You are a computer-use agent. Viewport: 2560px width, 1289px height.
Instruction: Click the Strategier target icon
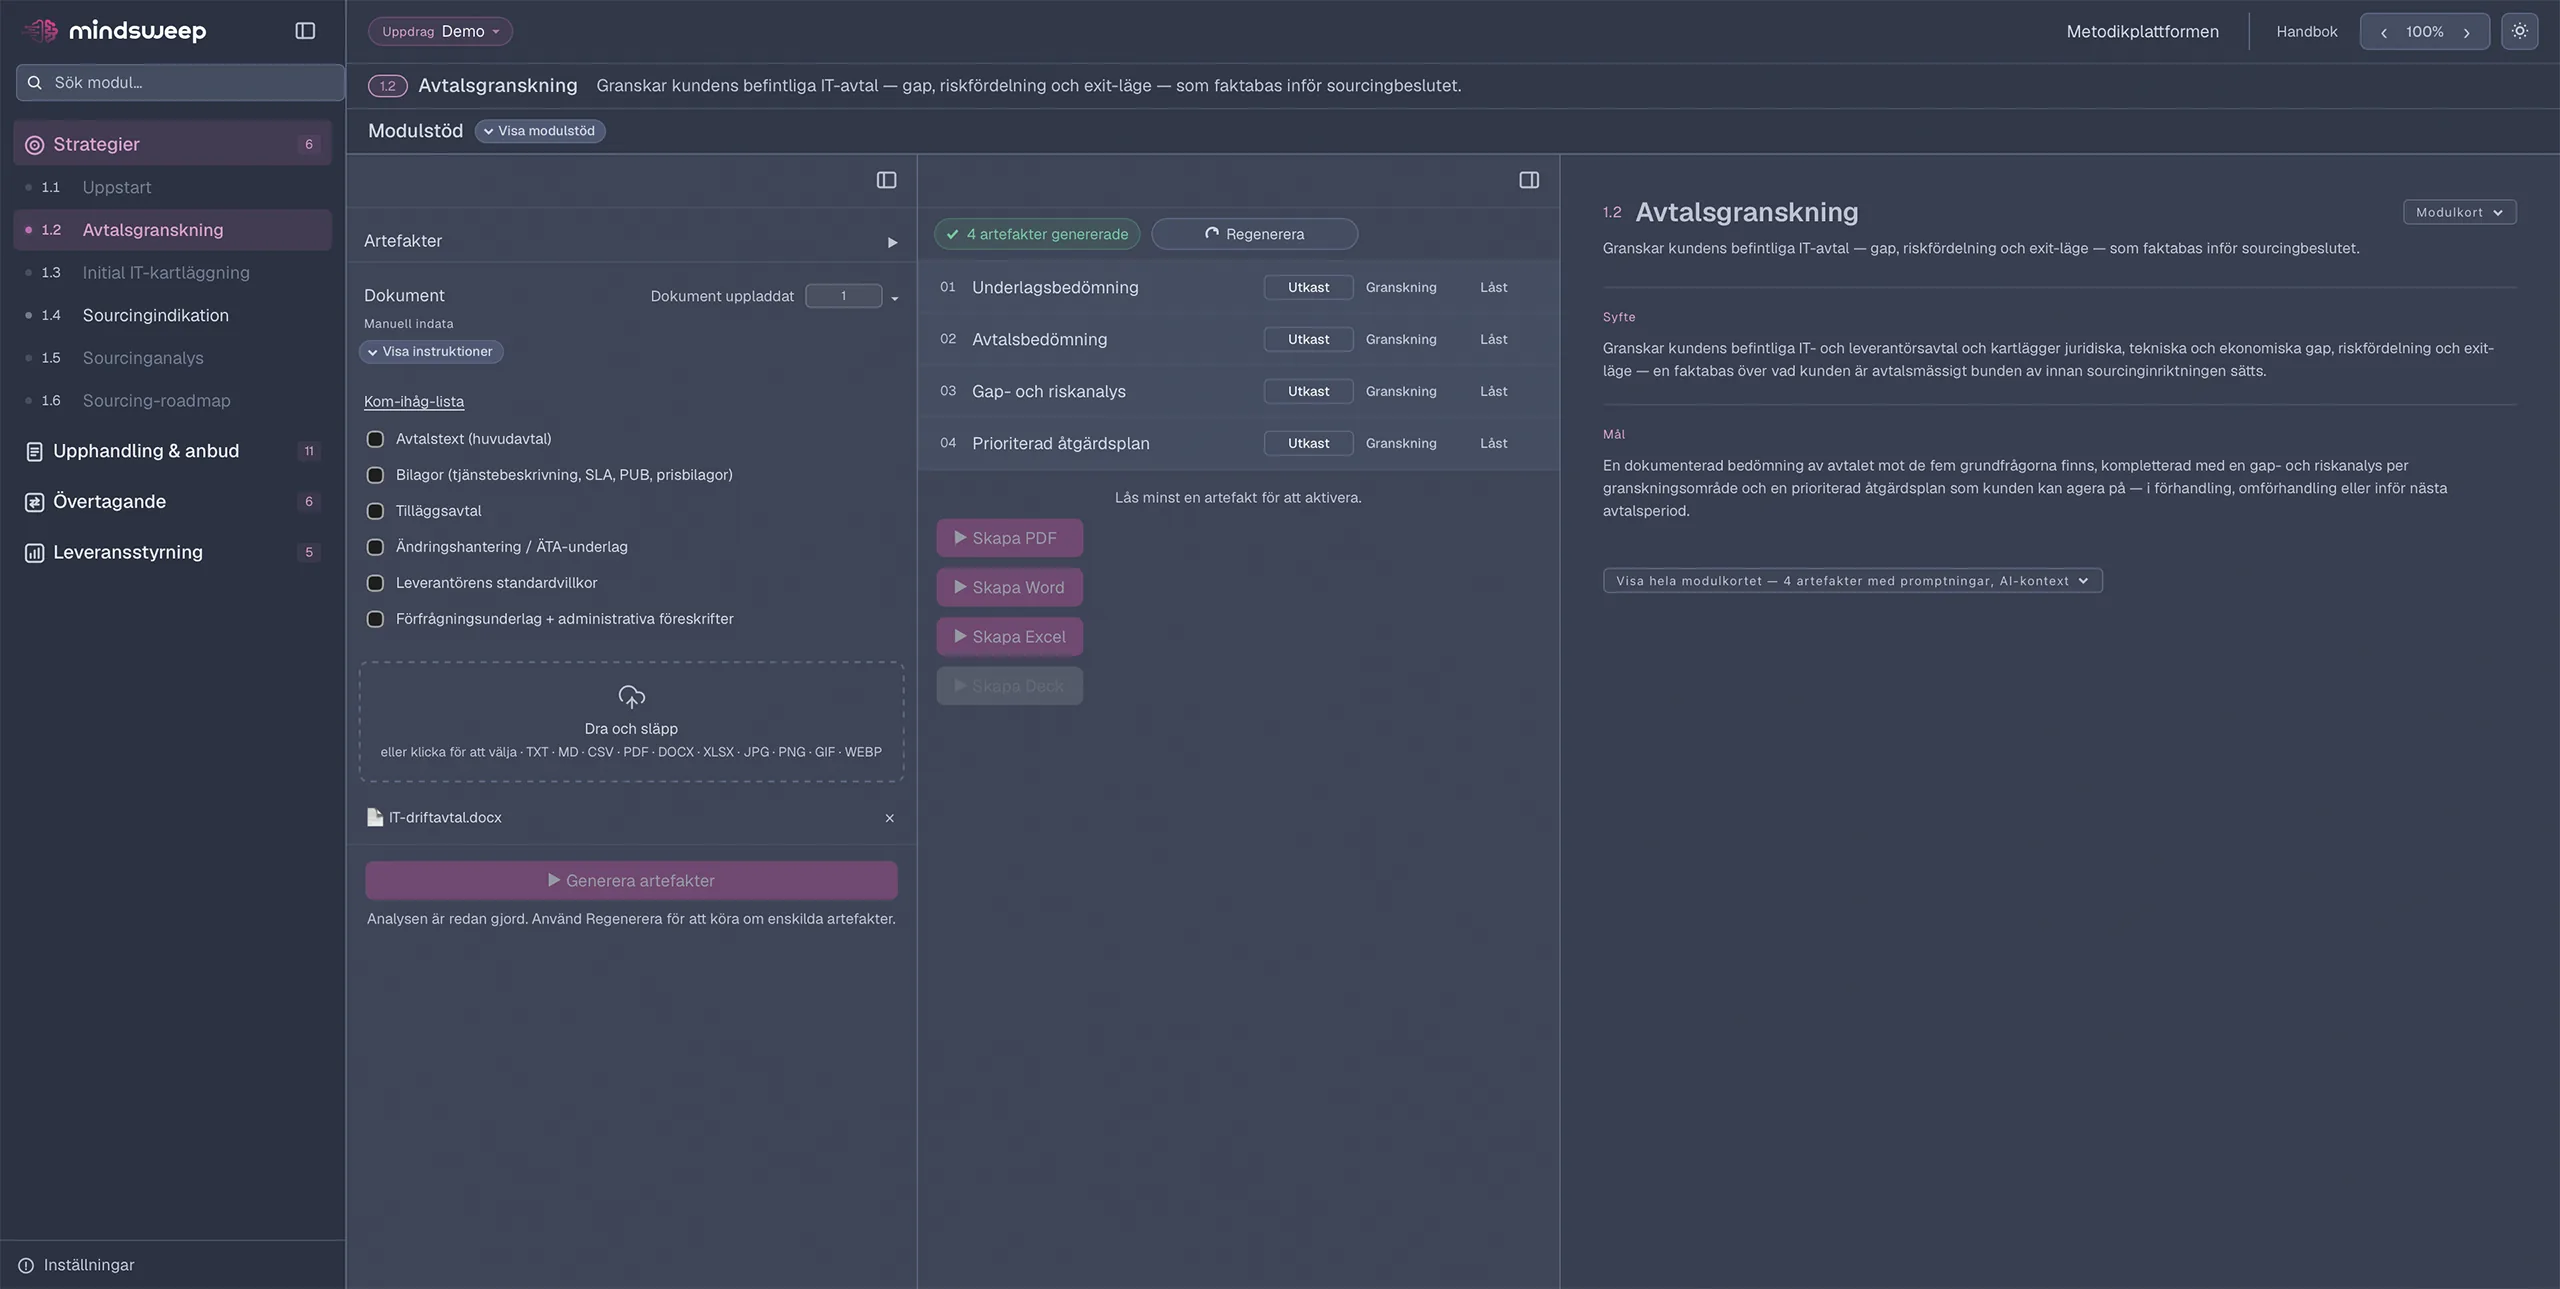(34, 145)
